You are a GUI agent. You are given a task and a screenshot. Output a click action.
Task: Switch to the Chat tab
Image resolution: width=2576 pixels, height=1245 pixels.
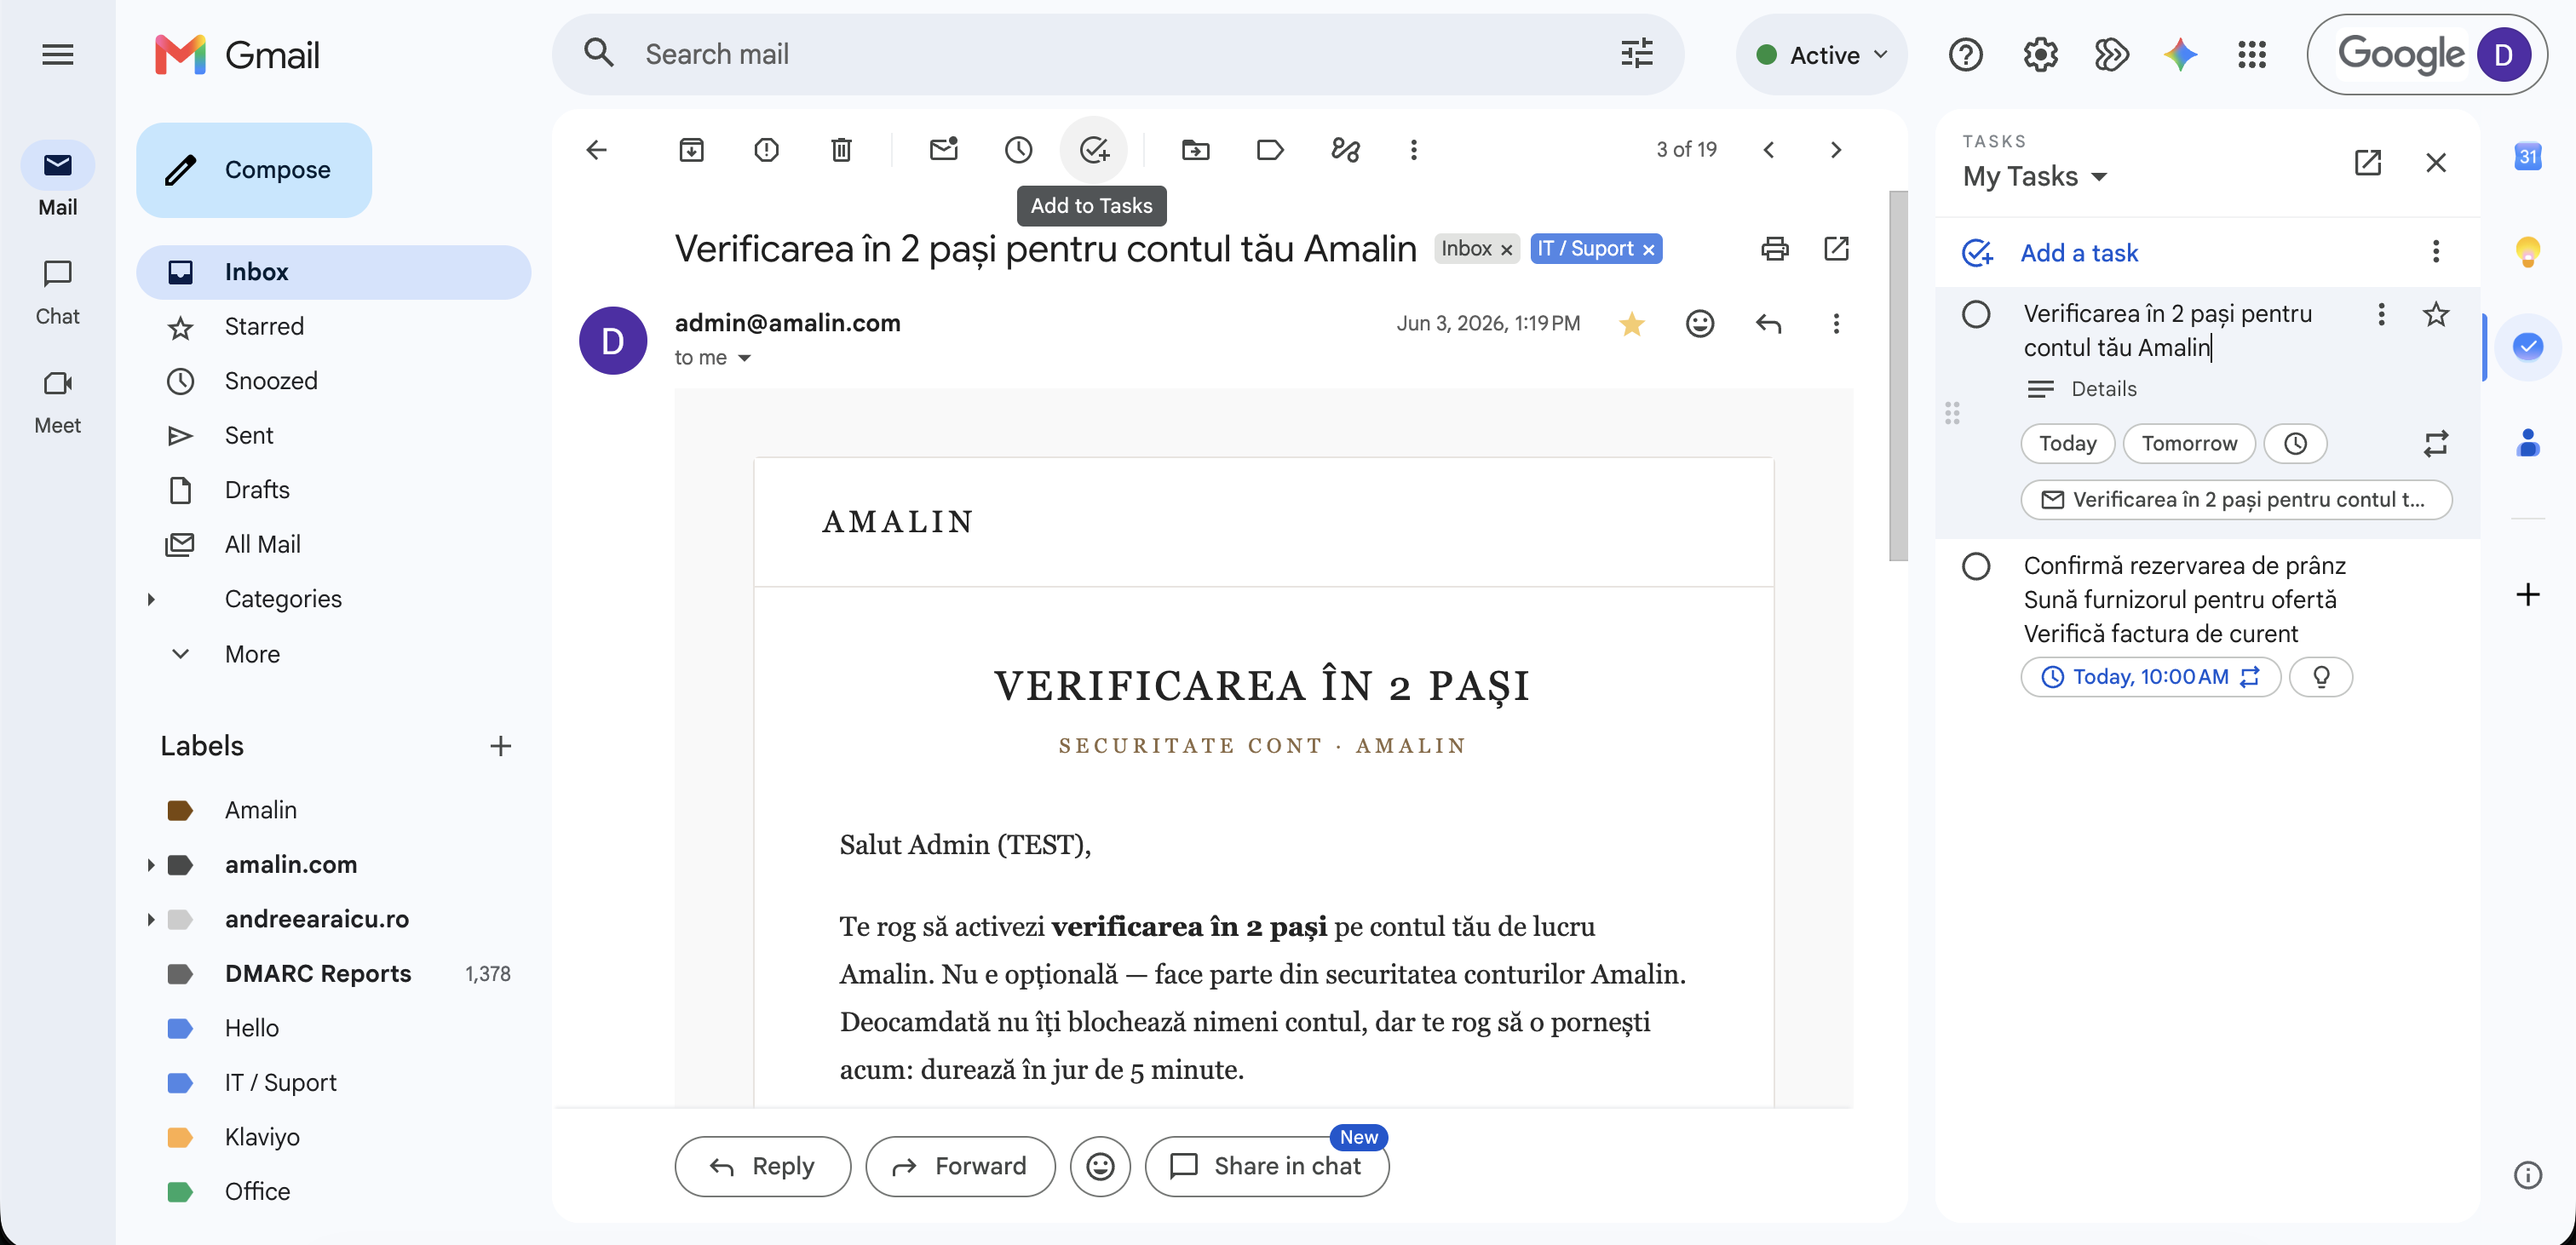pyautogui.click(x=57, y=292)
